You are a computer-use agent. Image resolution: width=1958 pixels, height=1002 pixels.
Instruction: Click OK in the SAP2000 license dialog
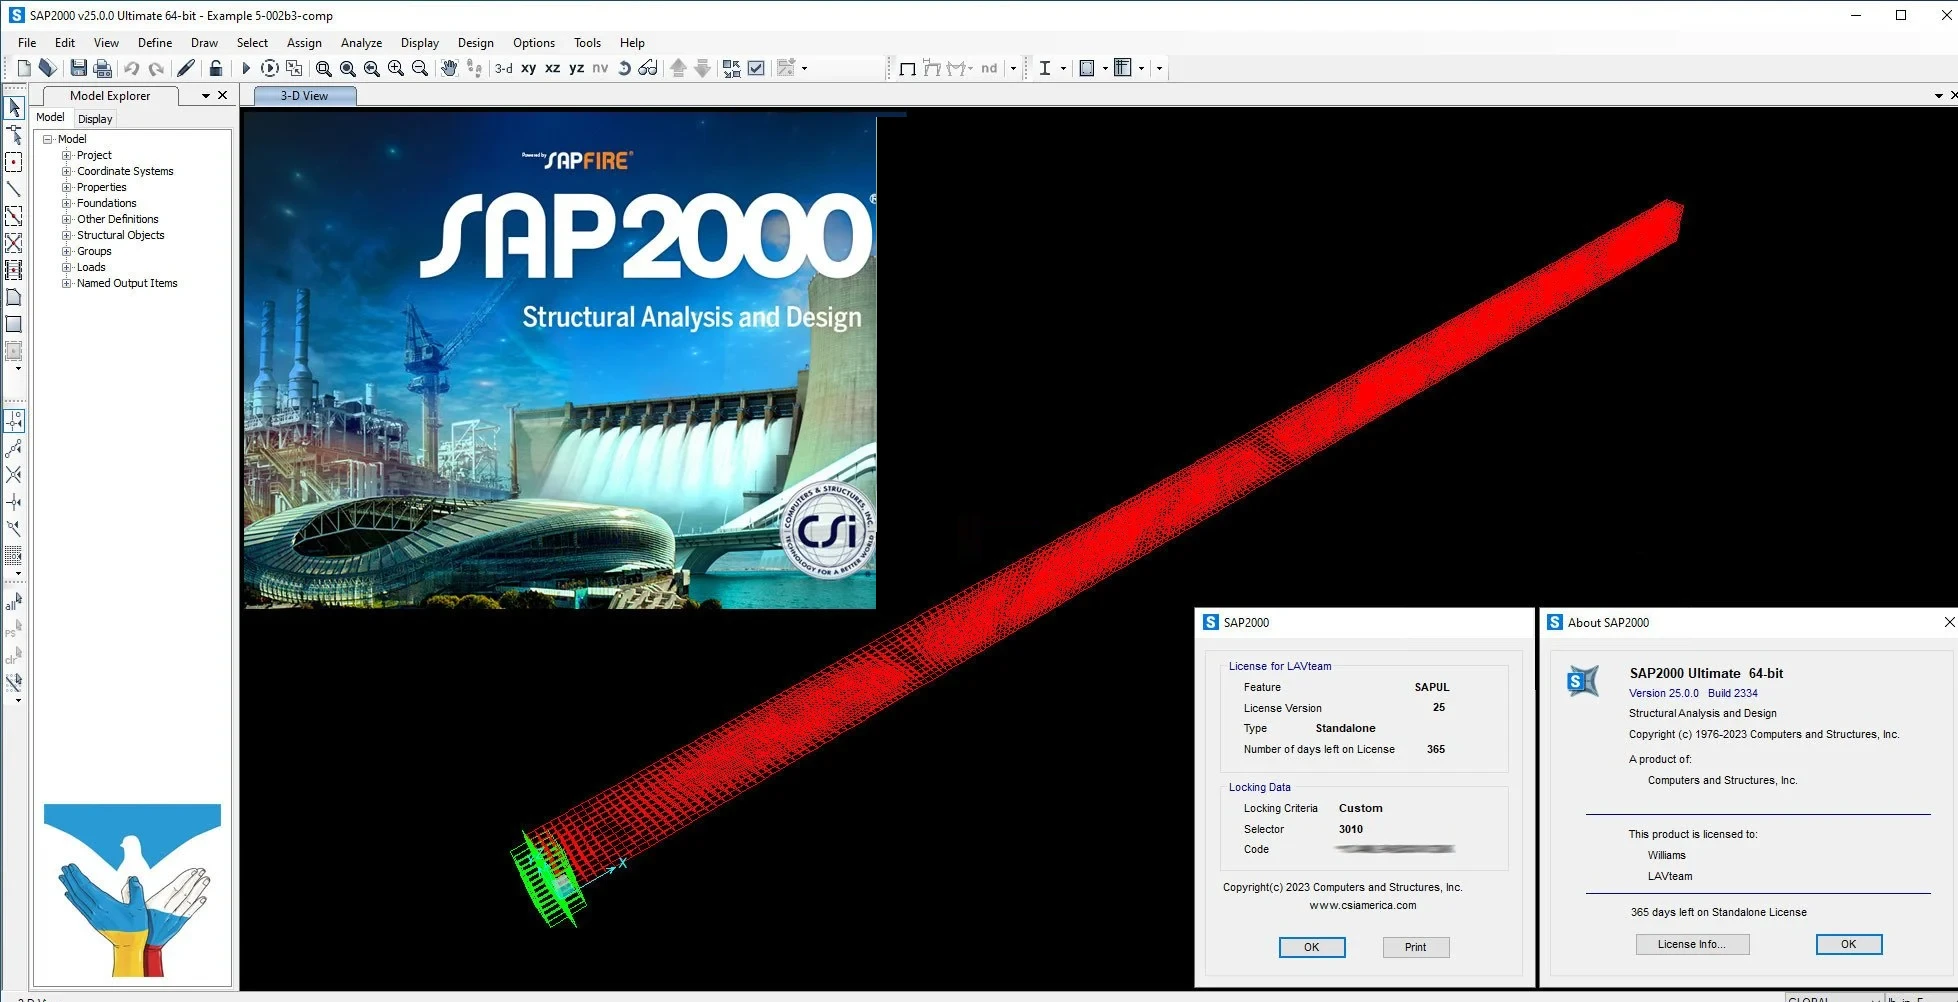pyautogui.click(x=1312, y=947)
